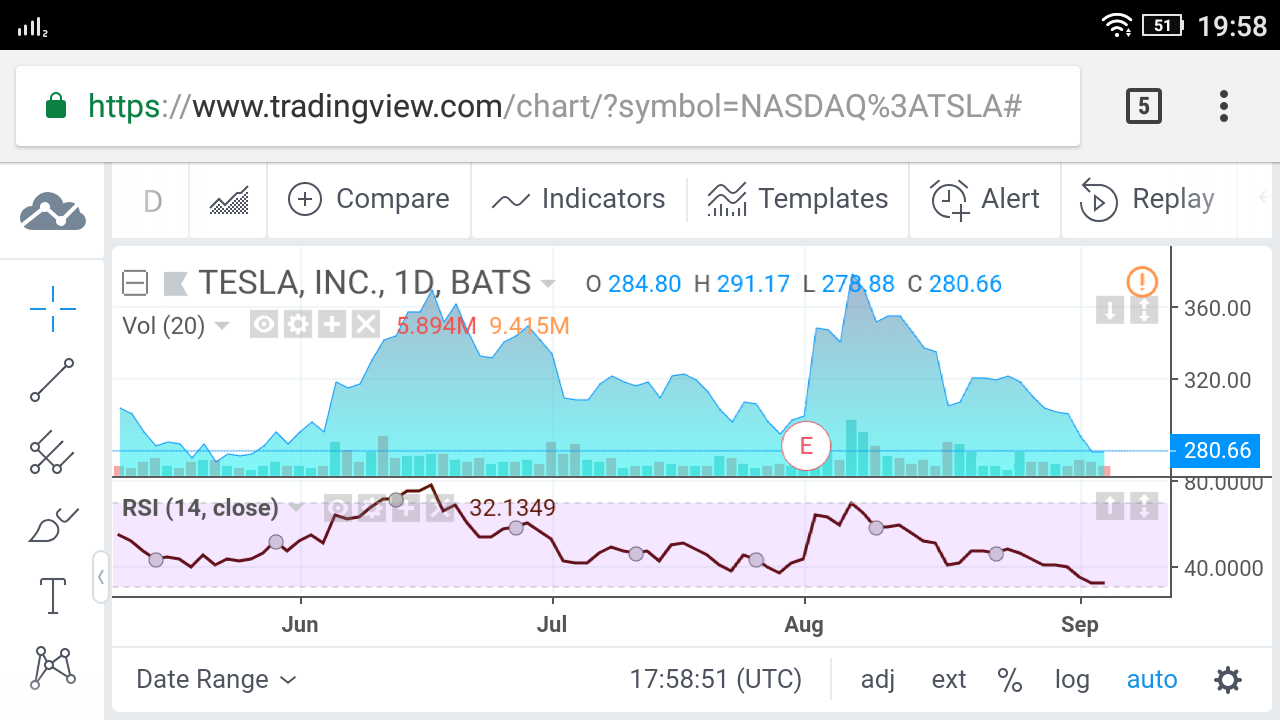The width and height of the screenshot is (1280, 720).
Task: Open the Indicators menu
Action: tap(578, 199)
